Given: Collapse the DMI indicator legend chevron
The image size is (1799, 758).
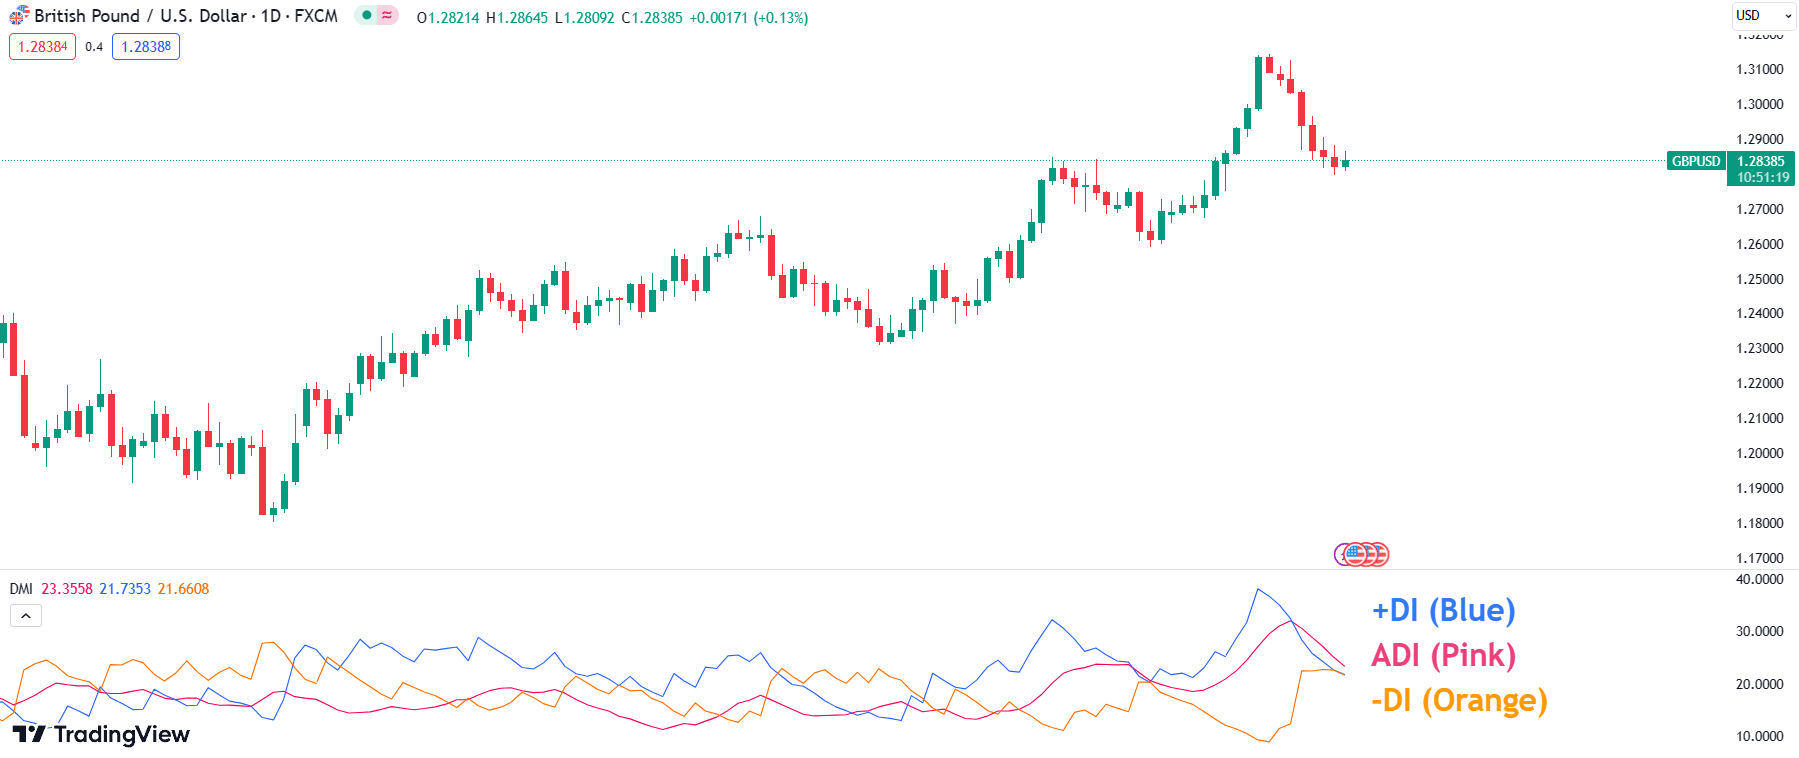Looking at the screenshot, I should pos(26,616).
